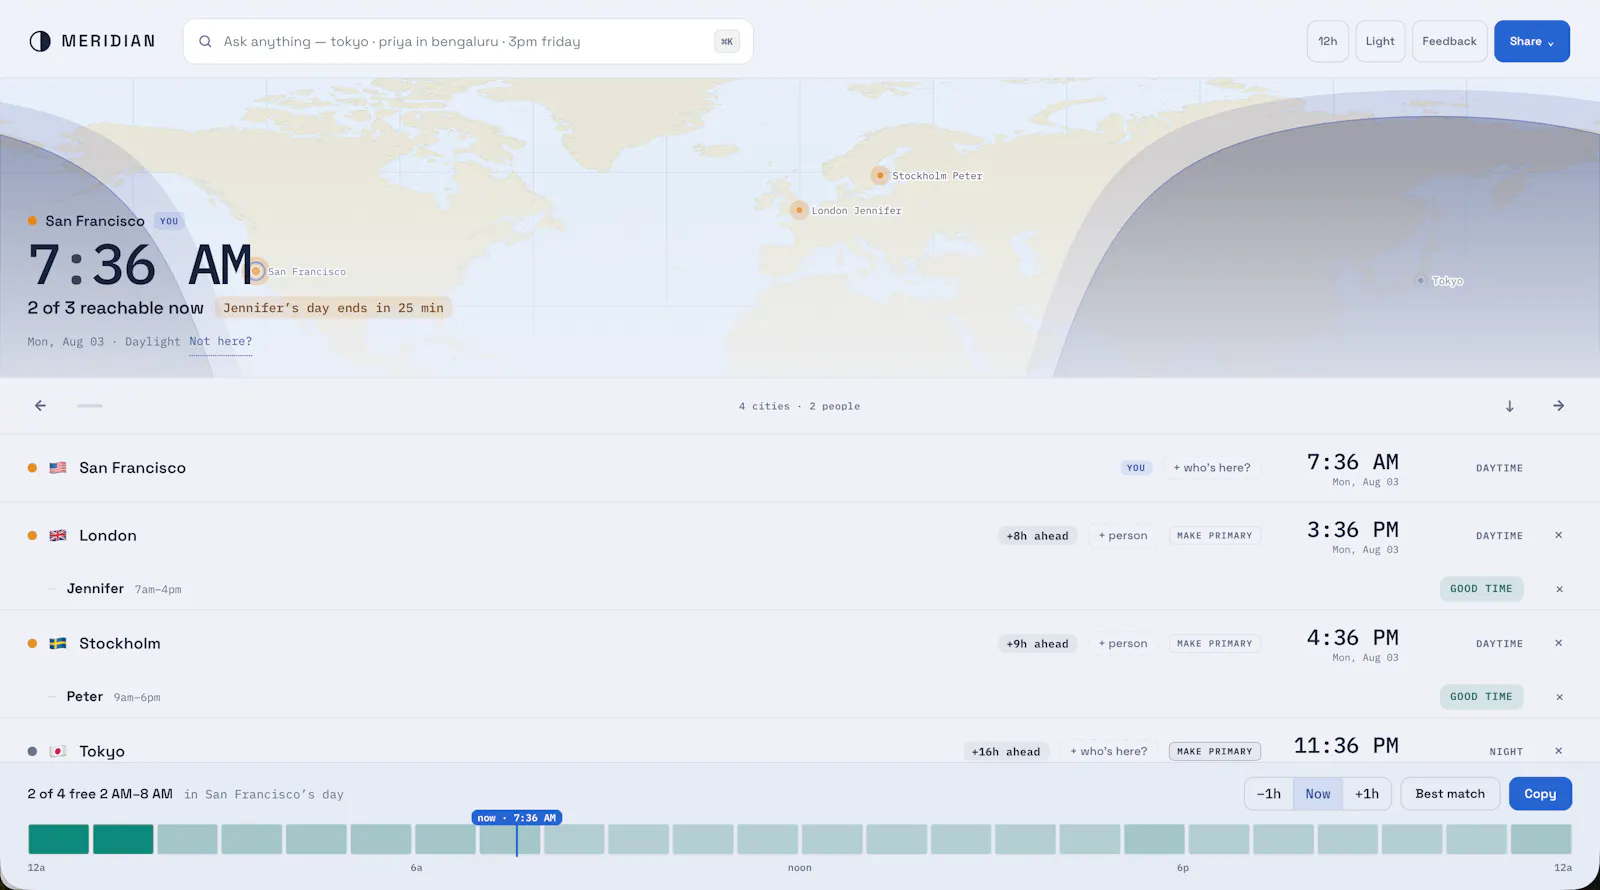The width and height of the screenshot is (1600, 890).
Task: Click + person in London row
Action: point(1123,536)
